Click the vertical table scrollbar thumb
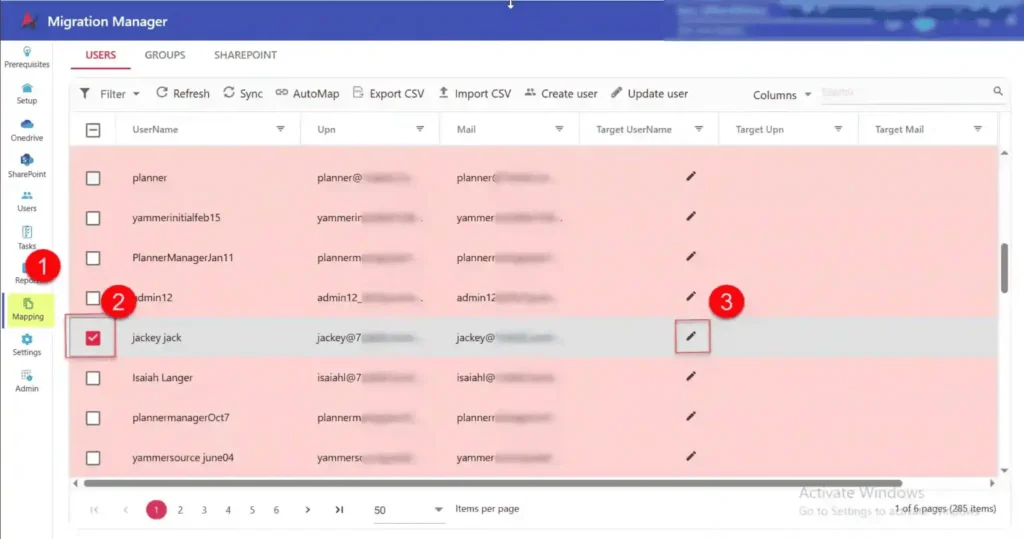The height and width of the screenshot is (539, 1024). click(x=1004, y=268)
